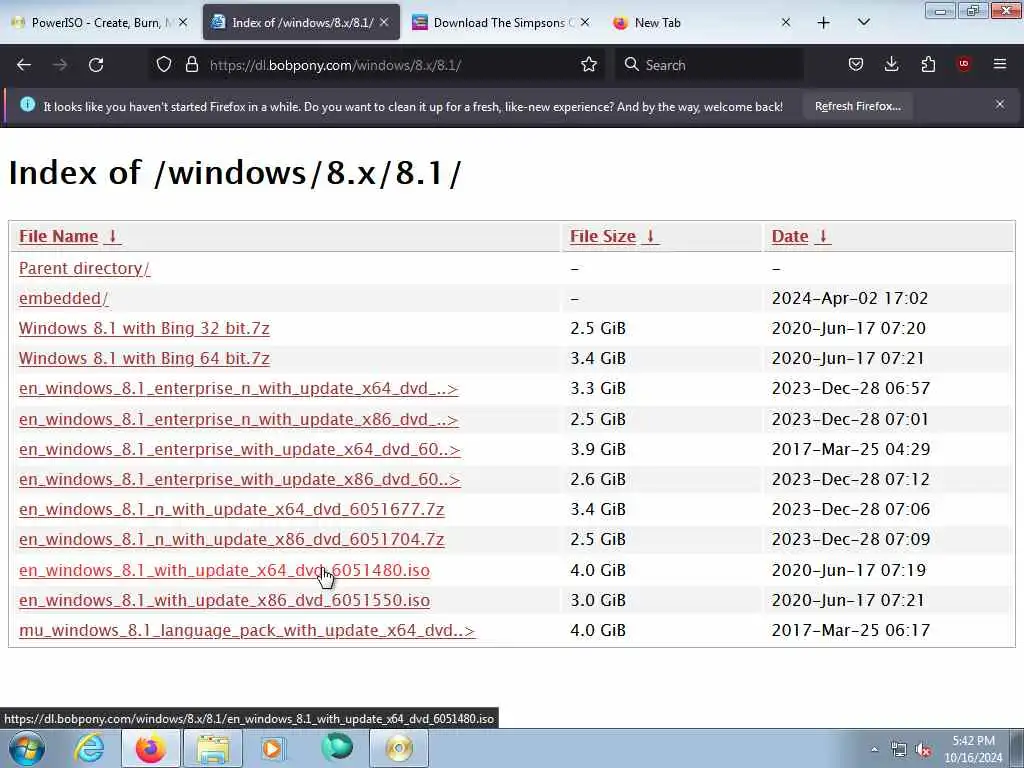
Task: Open en_windows_8.1_enterprise_n_with_update_x86 link
Action: 238,419
